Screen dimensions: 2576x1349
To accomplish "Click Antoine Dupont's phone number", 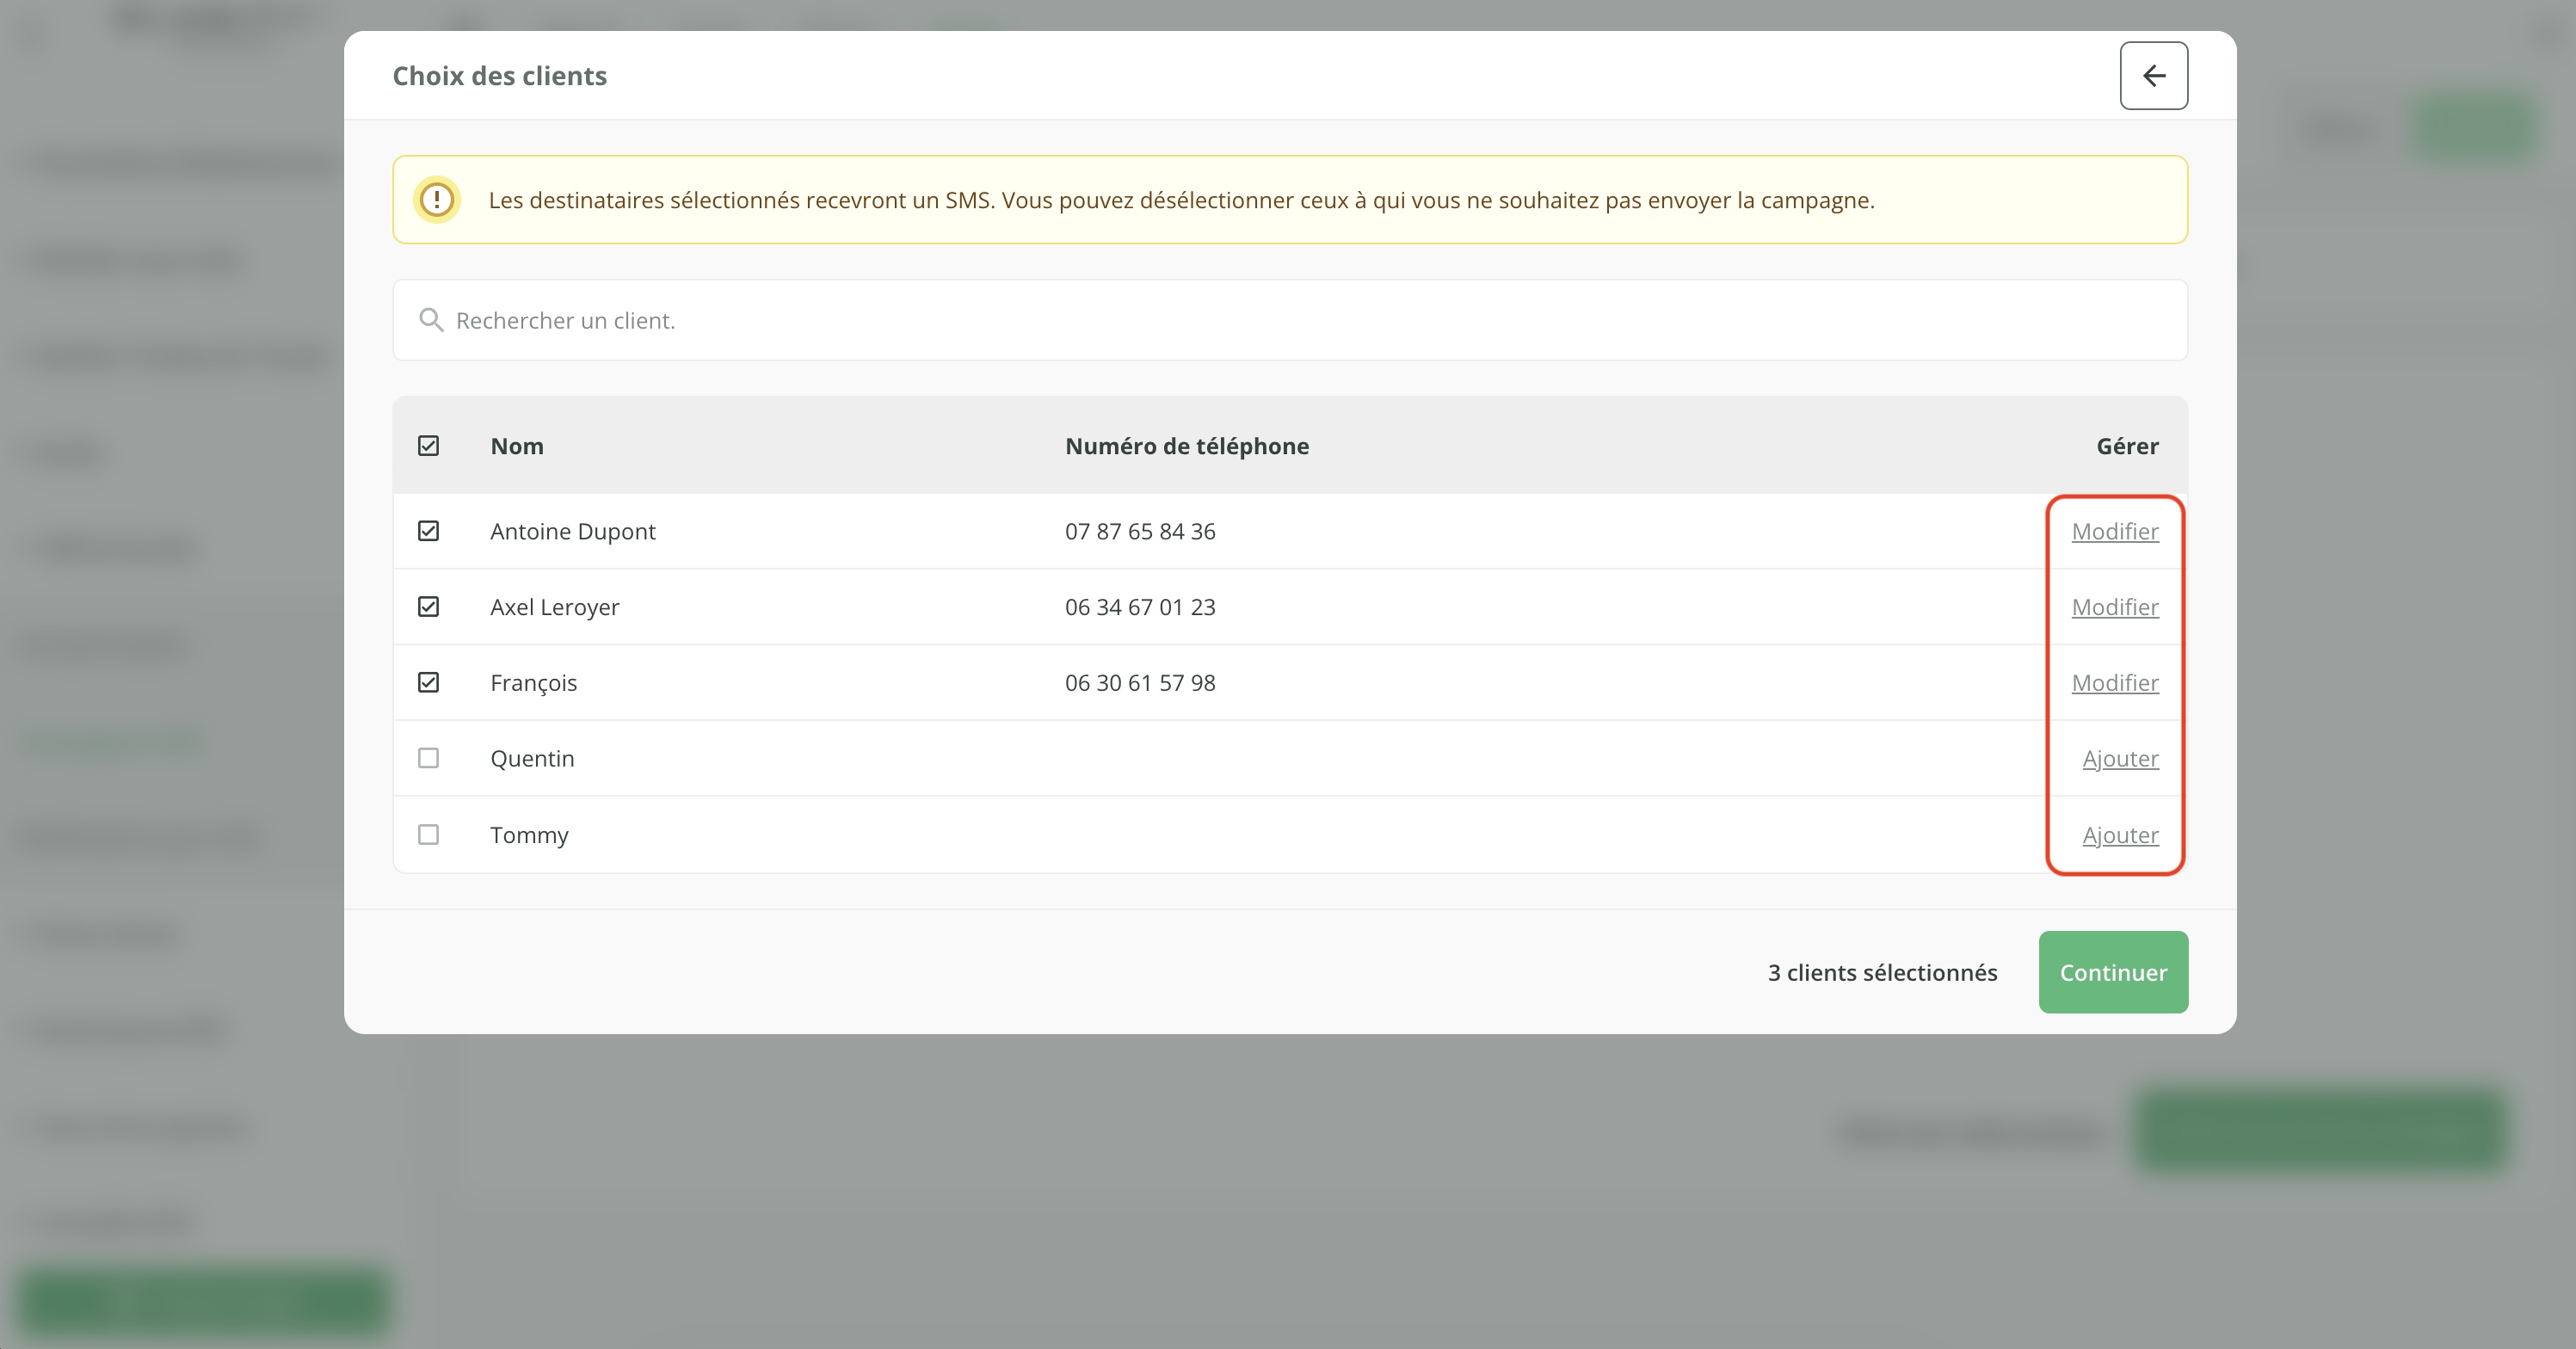I will [1139, 531].
